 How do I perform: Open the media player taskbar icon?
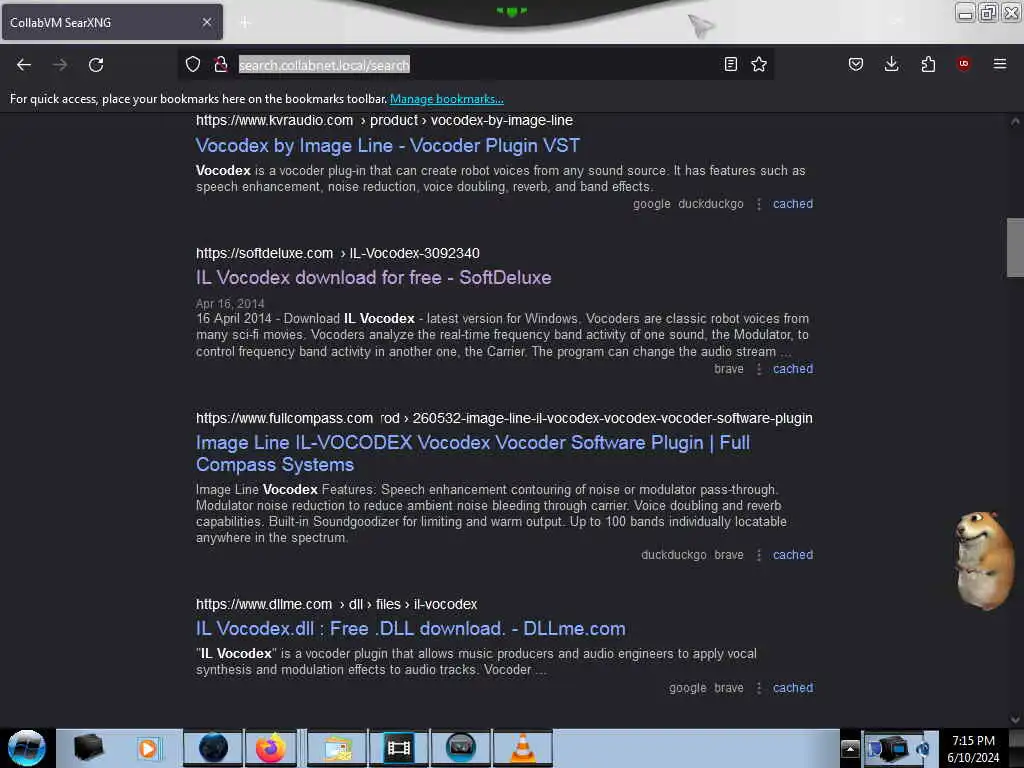[x=148, y=748]
